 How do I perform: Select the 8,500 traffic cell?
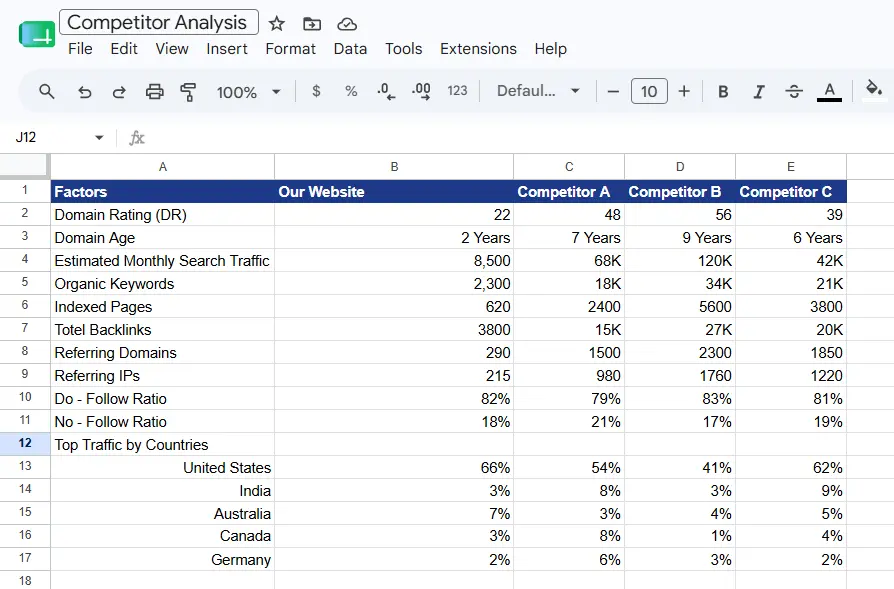394,261
